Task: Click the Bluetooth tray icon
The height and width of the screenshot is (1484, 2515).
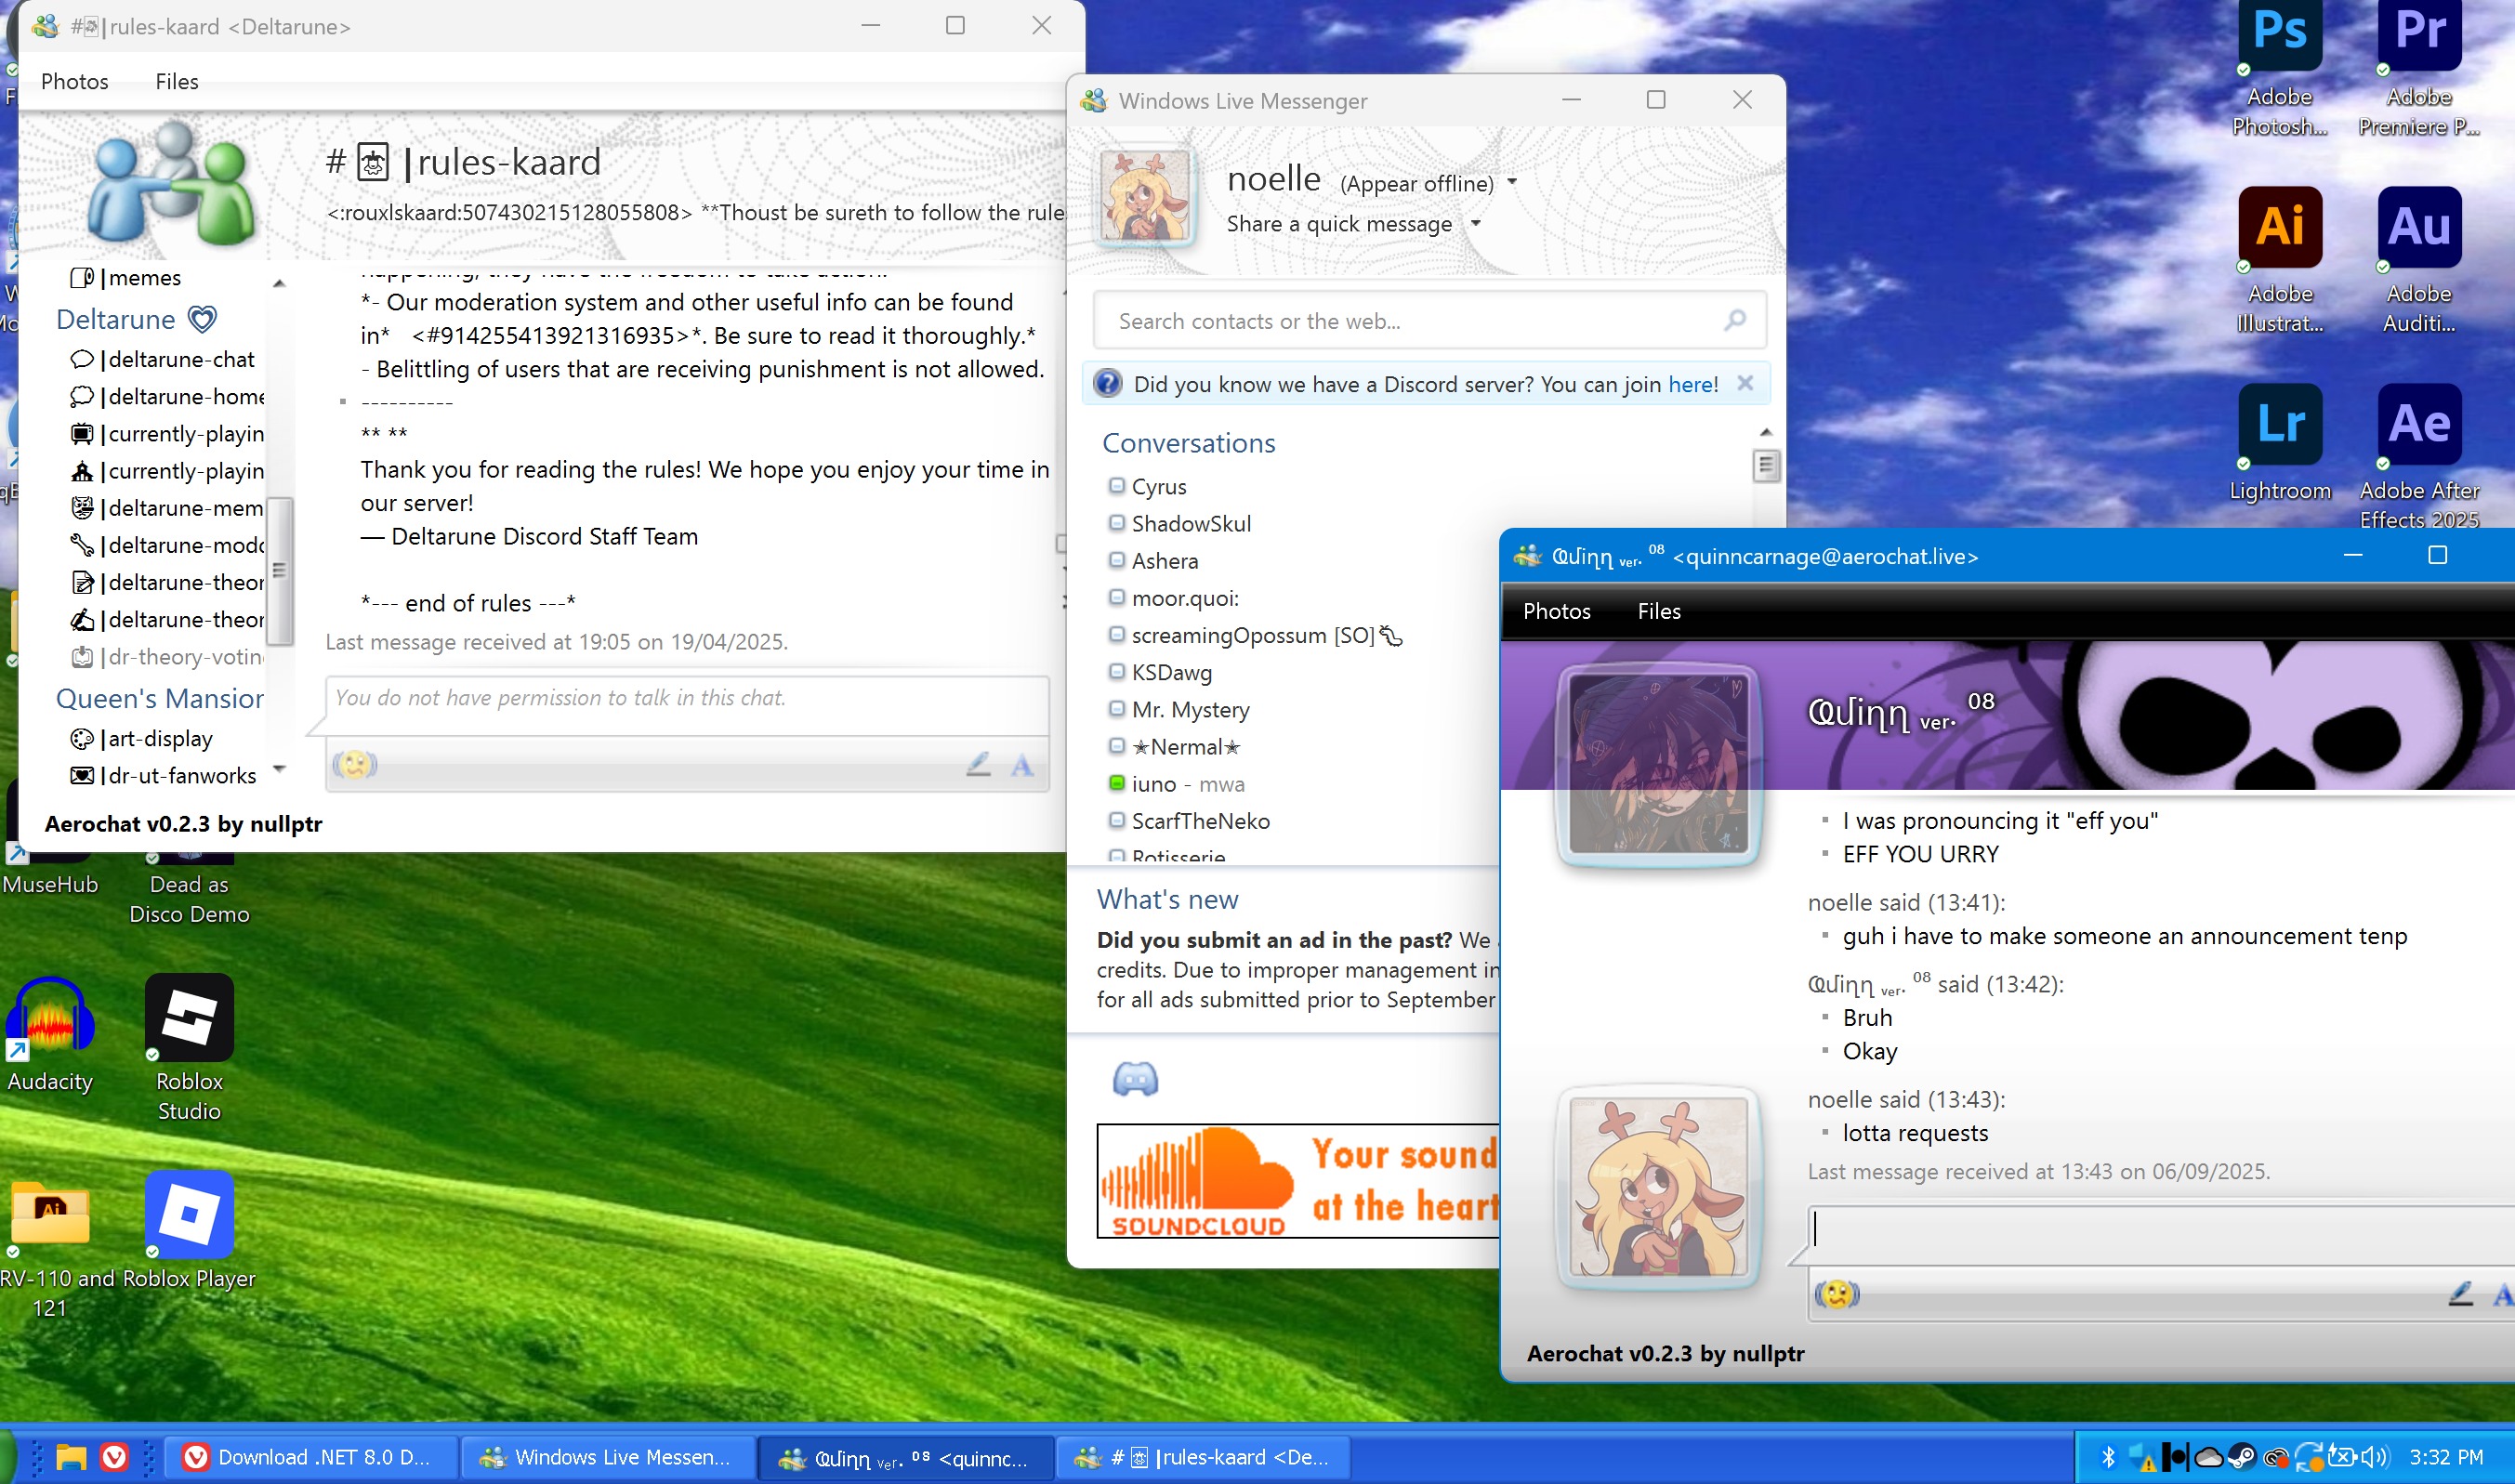Action: point(2107,1457)
